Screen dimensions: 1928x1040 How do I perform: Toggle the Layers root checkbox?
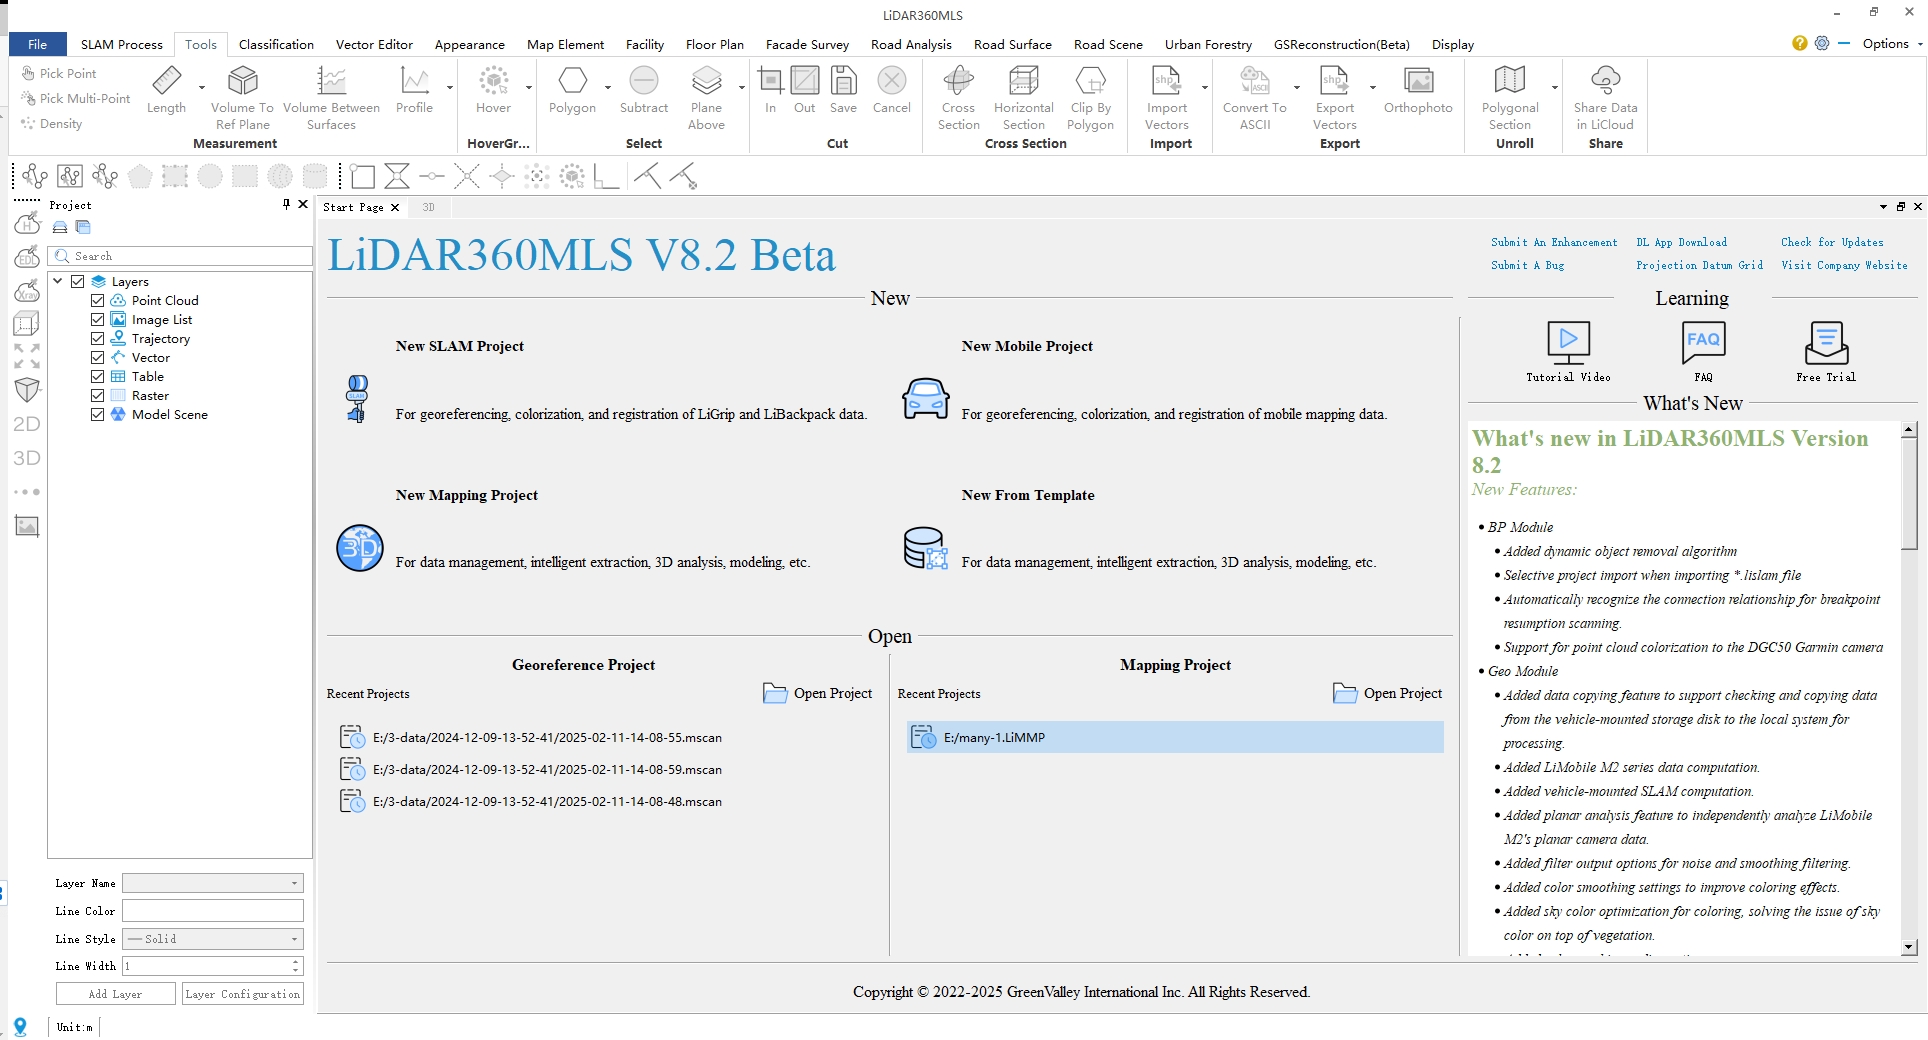pos(78,281)
